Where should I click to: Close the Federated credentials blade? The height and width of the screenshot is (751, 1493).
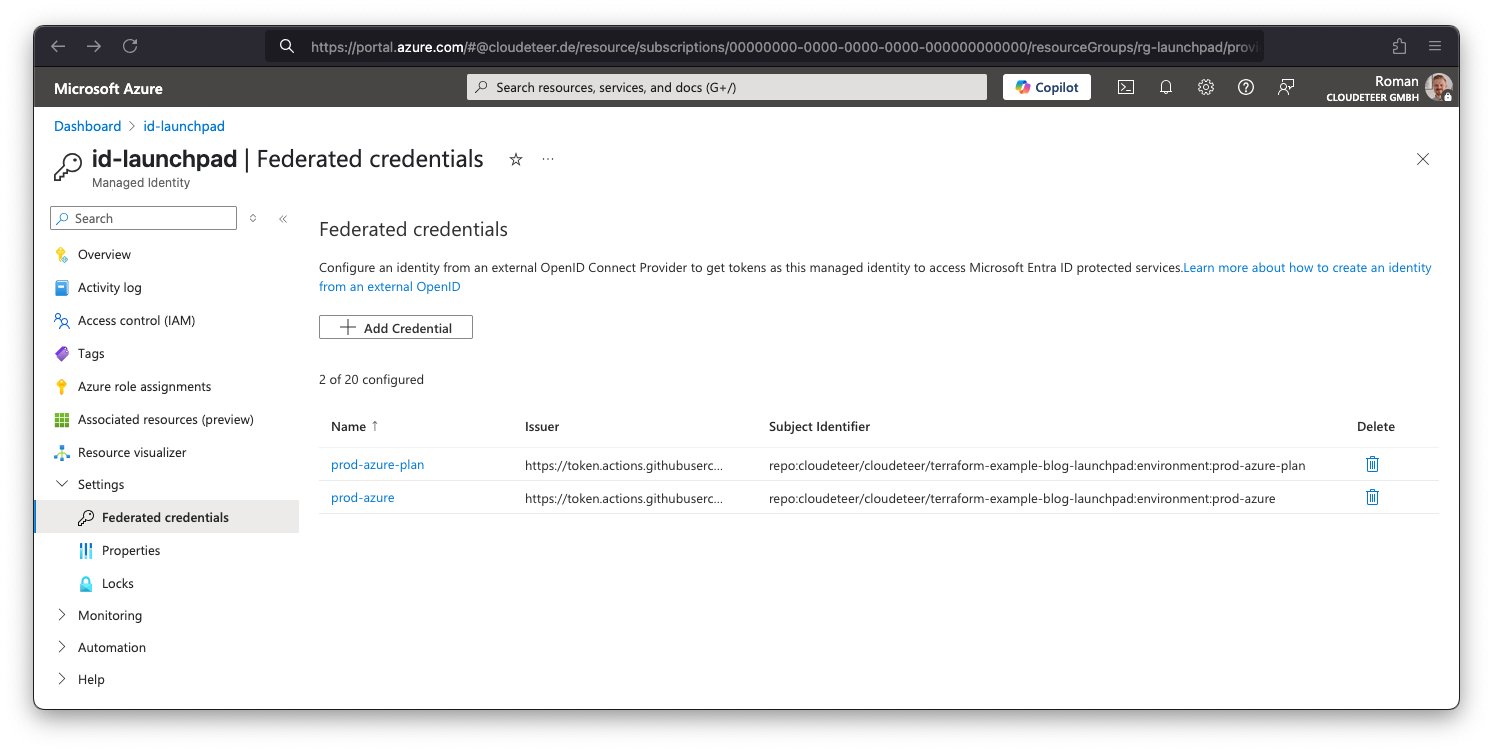click(1423, 159)
